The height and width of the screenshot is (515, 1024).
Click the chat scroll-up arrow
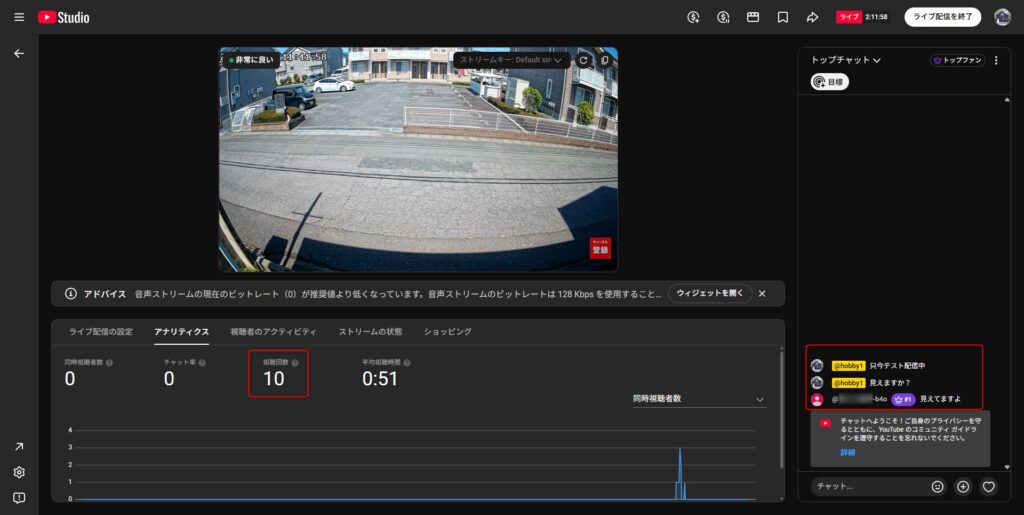click(x=1007, y=100)
